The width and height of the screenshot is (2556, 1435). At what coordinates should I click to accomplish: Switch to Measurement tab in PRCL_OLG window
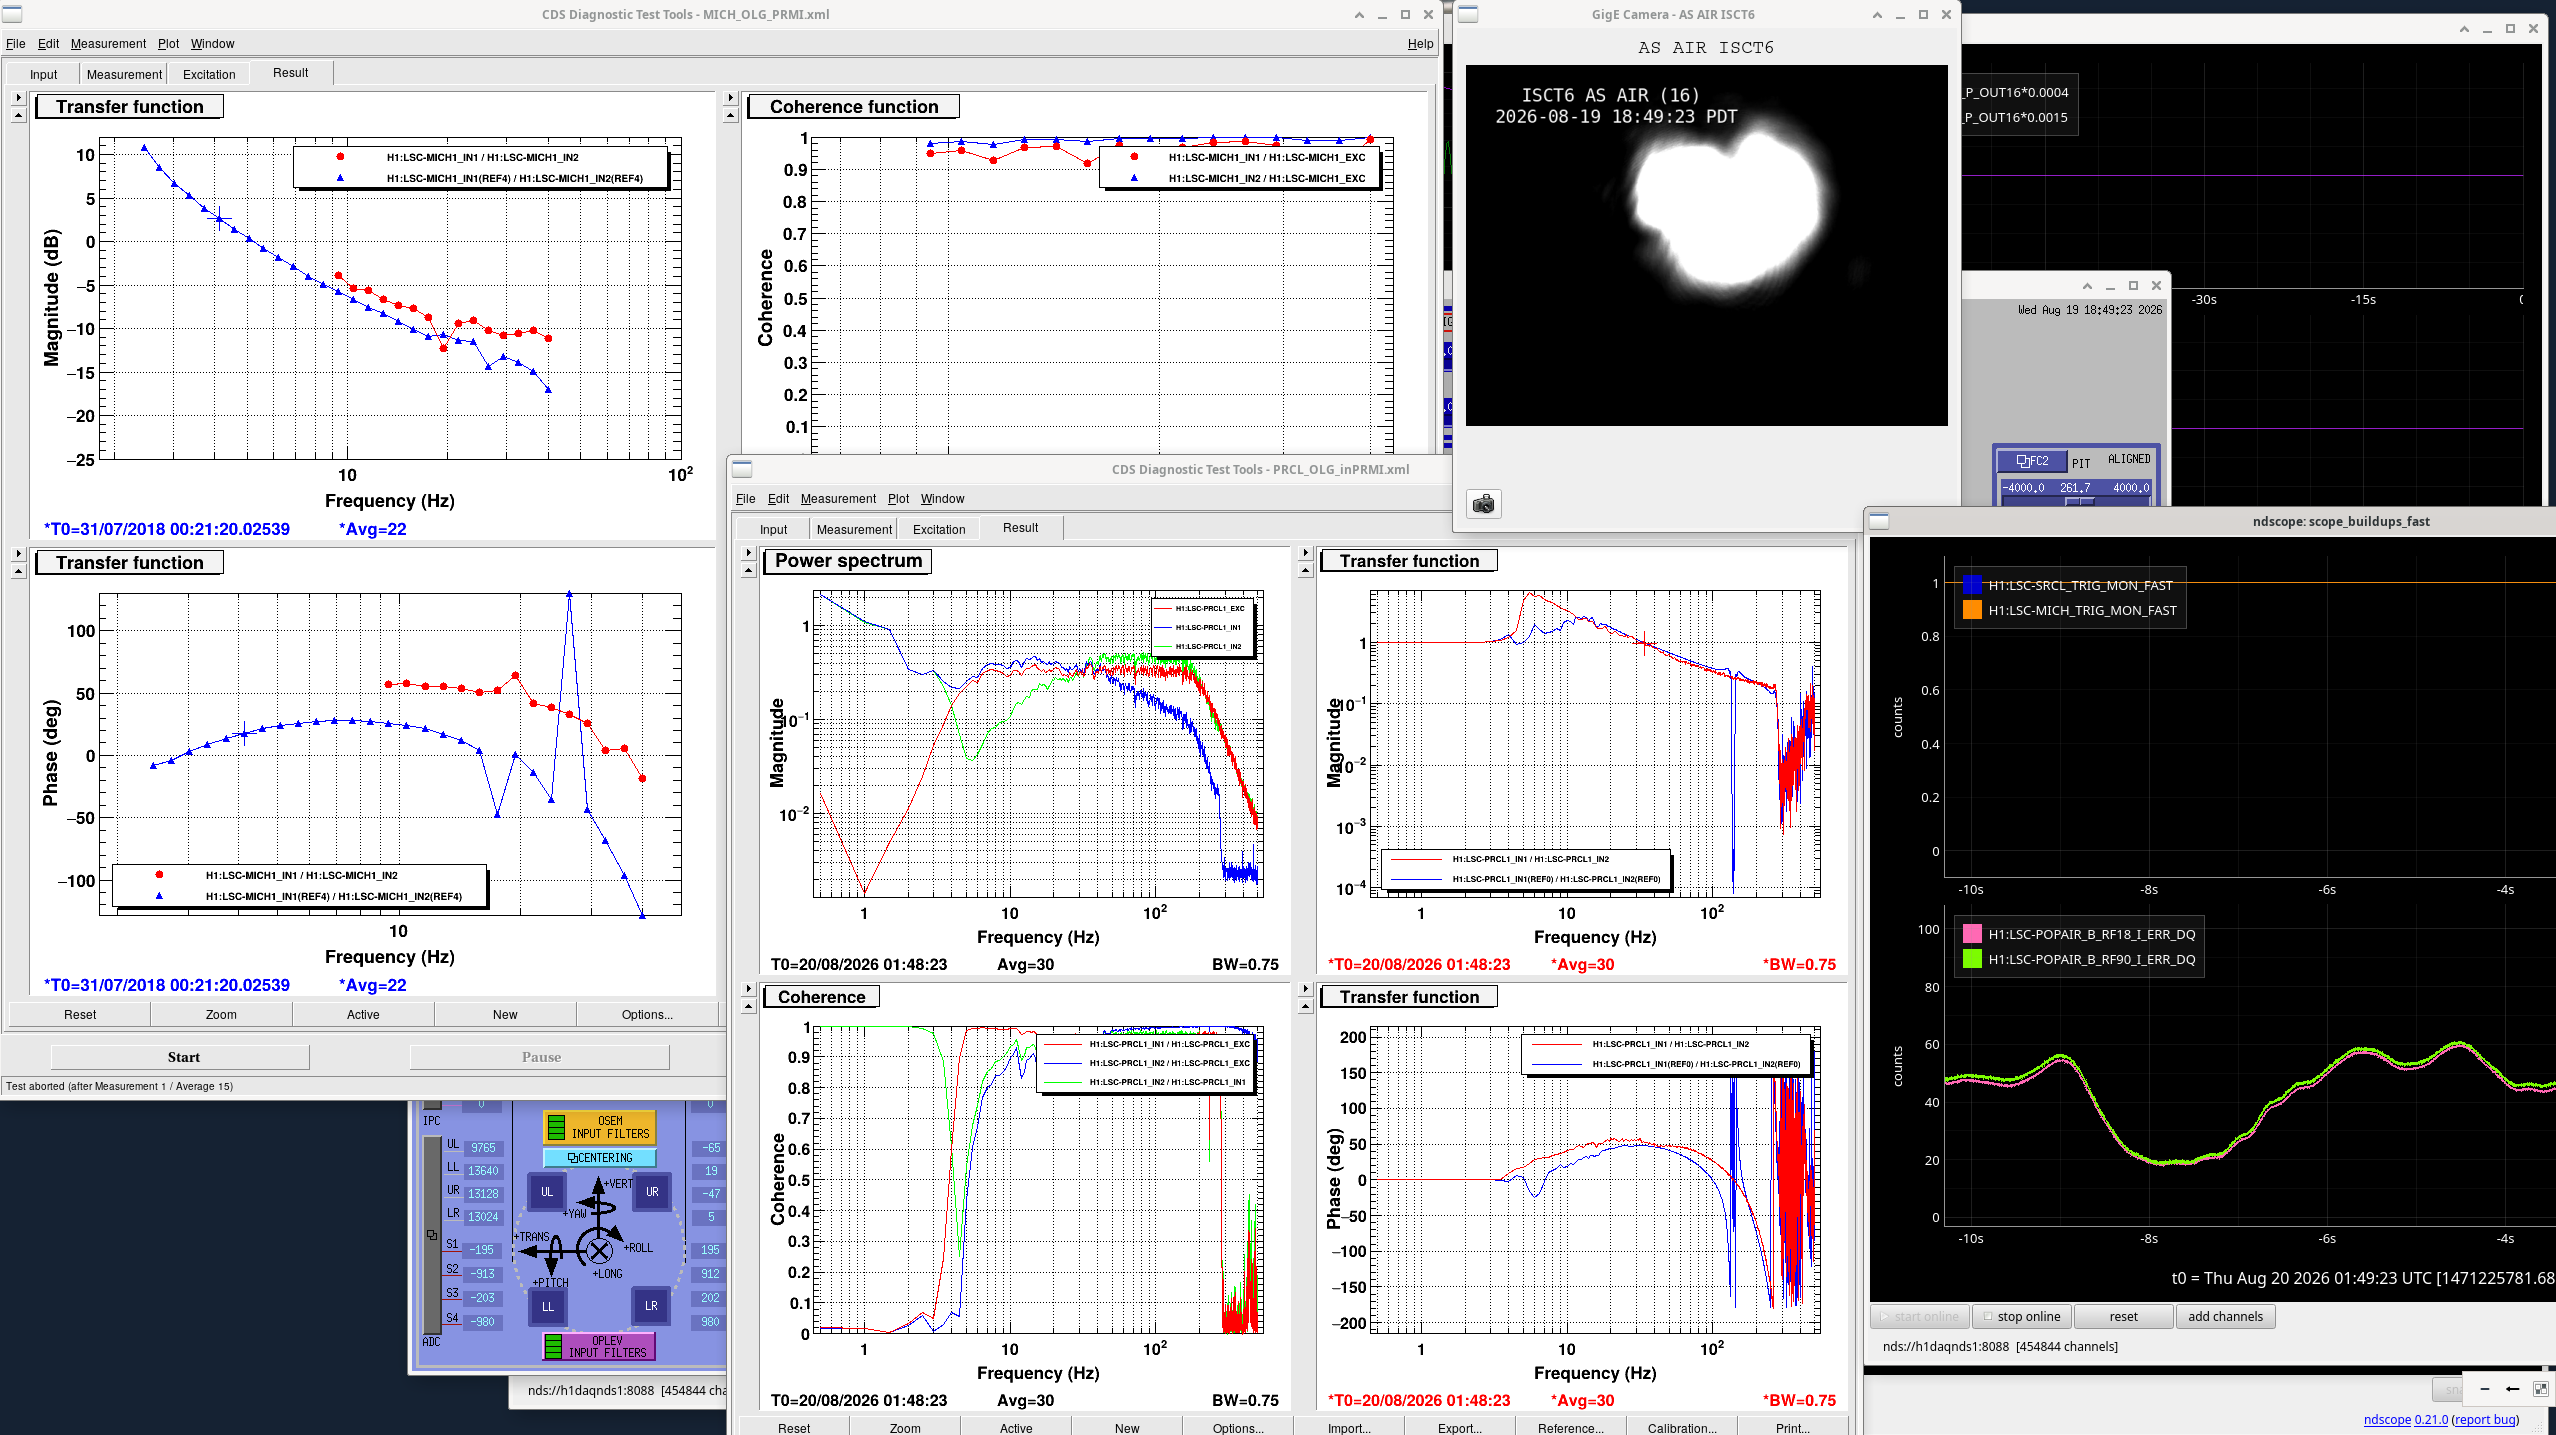(x=854, y=529)
